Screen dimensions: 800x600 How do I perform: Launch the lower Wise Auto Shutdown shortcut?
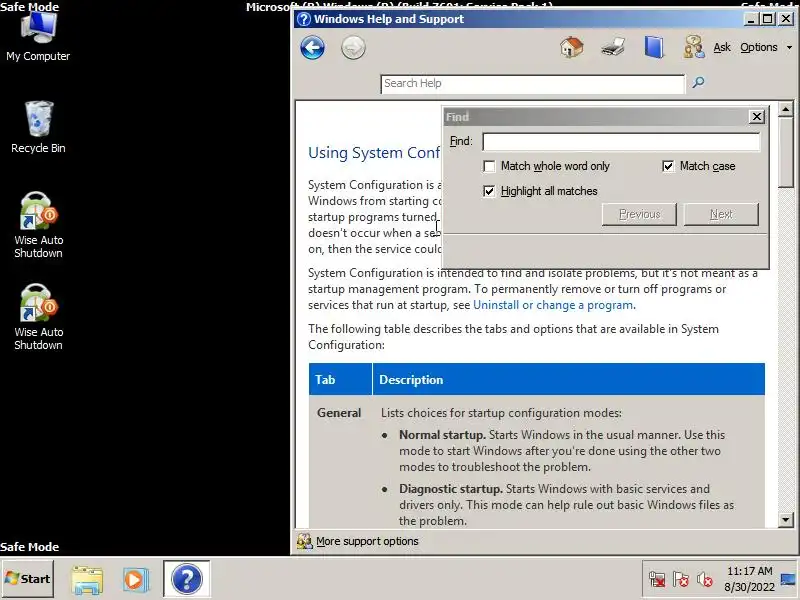pyautogui.click(x=38, y=317)
